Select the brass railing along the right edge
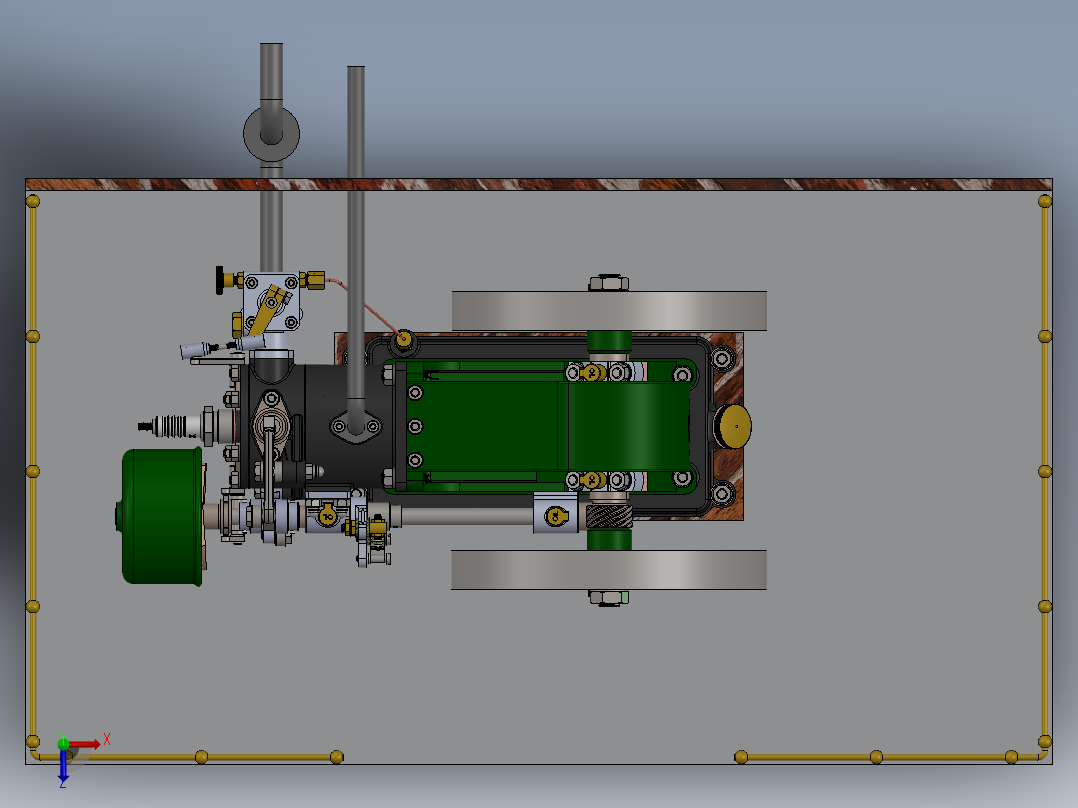1078x808 pixels. (1045, 472)
